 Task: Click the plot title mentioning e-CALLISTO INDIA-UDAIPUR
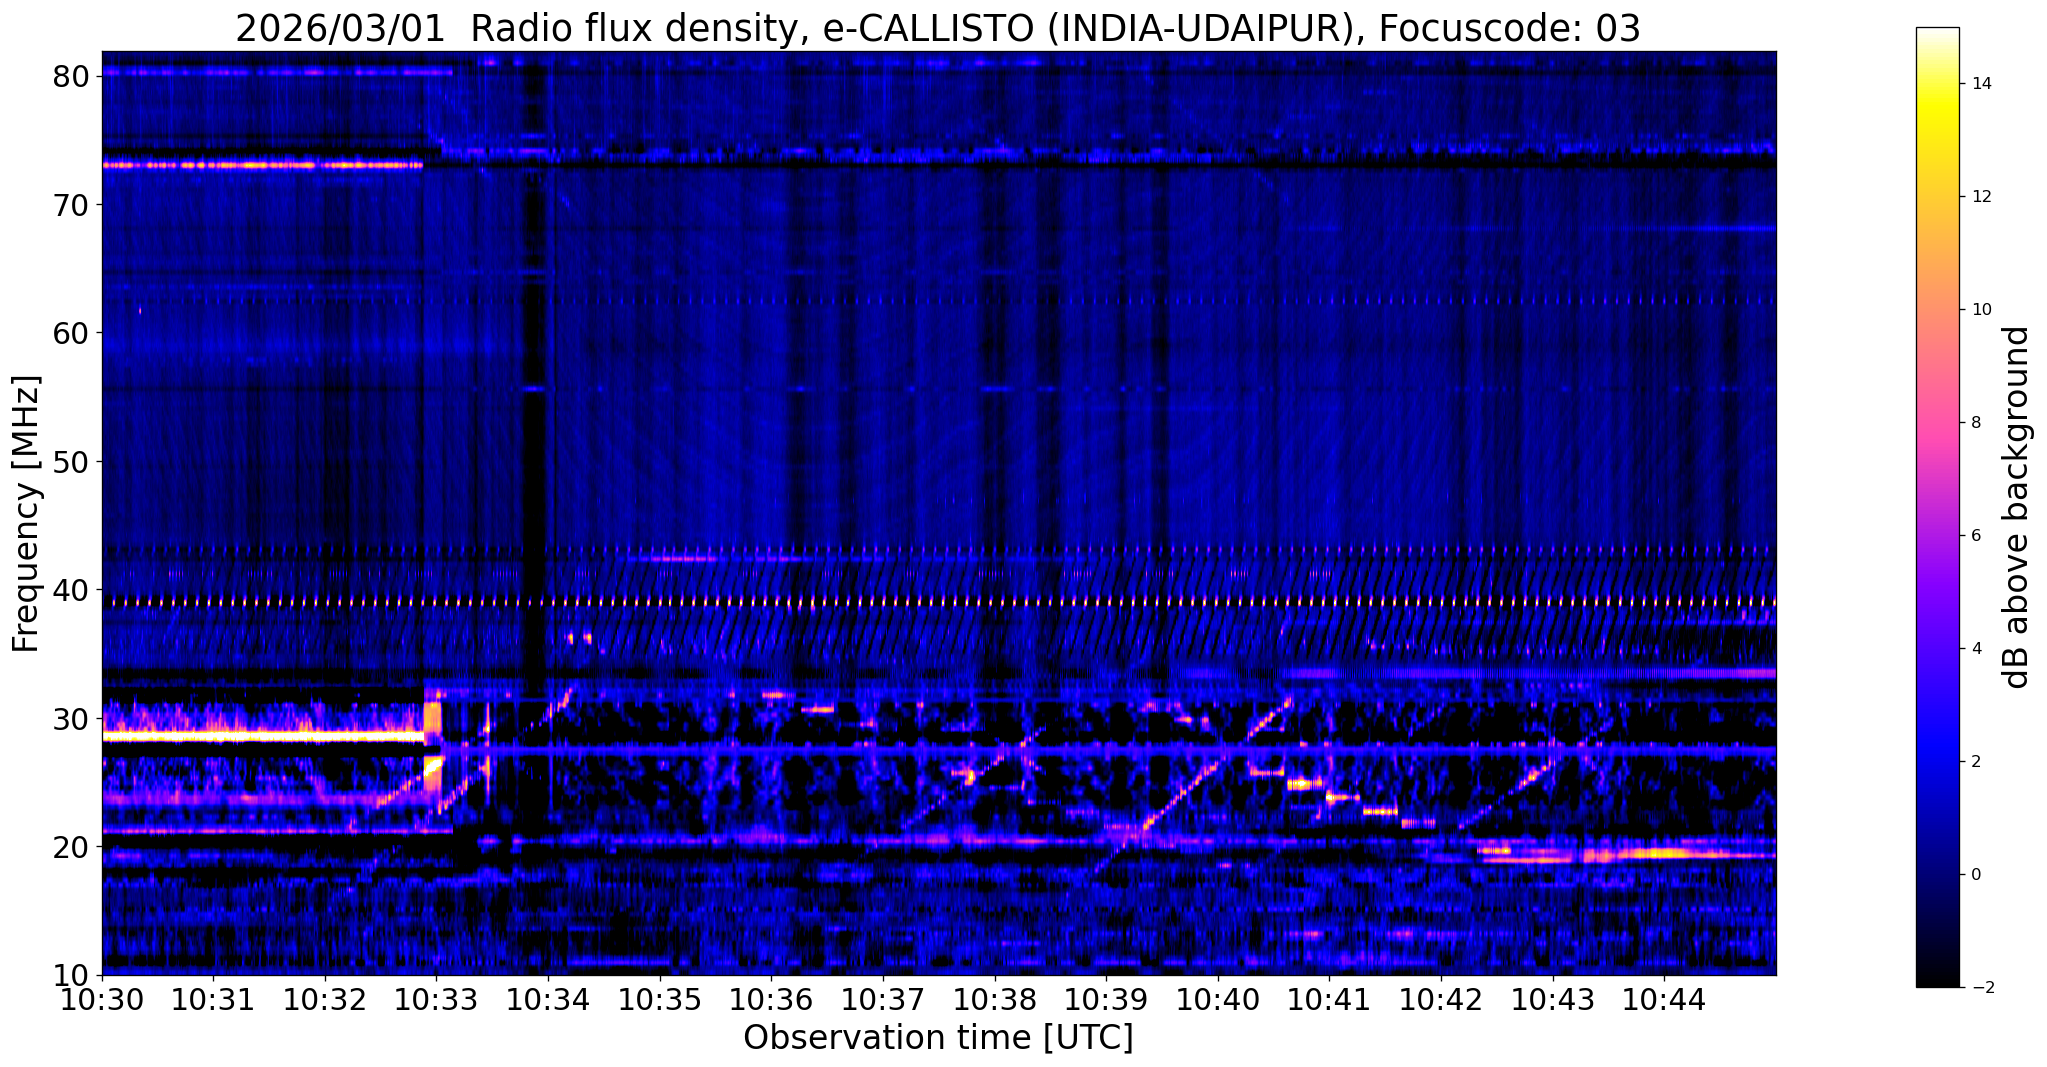(x=938, y=29)
